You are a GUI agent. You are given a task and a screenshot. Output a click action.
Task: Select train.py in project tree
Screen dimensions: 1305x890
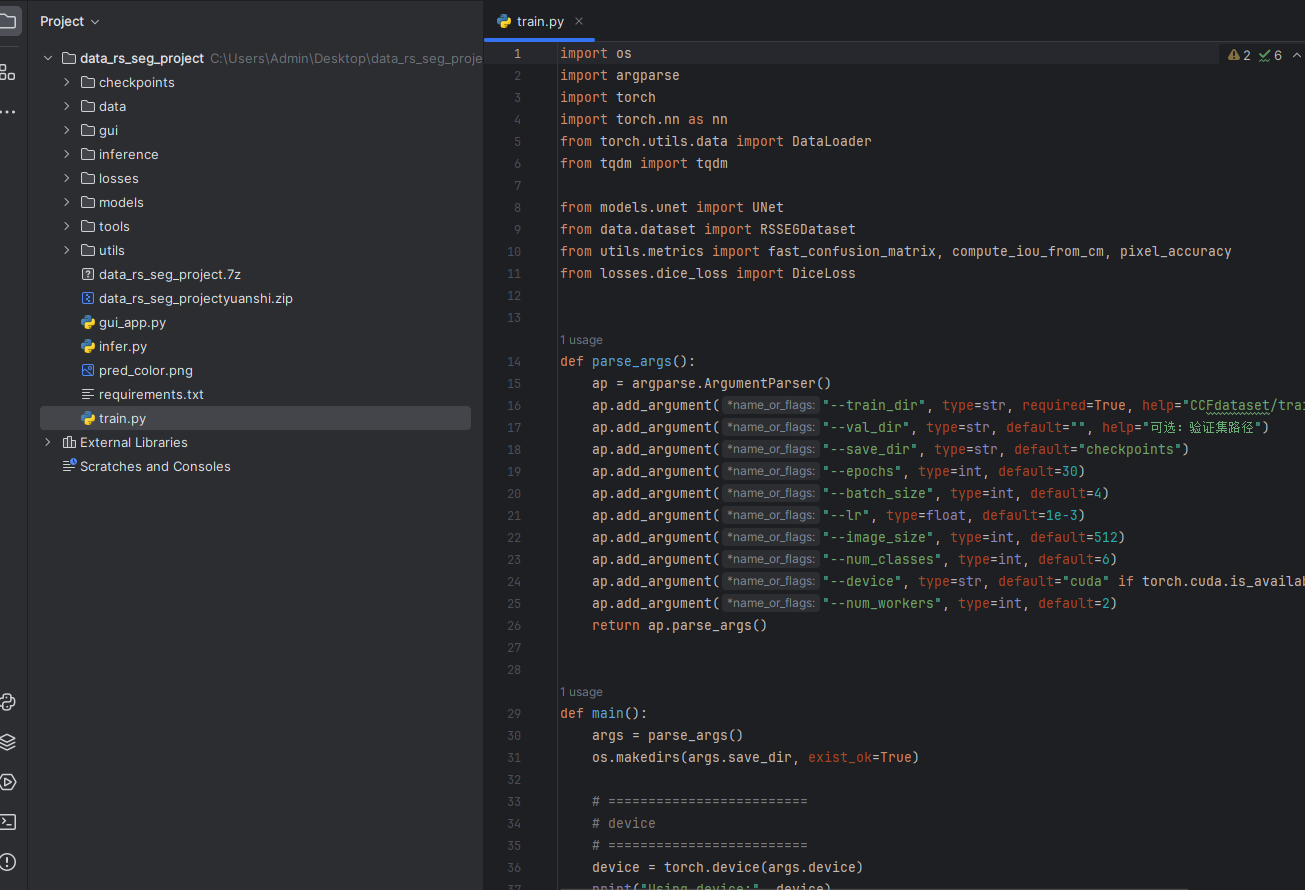[255, 419]
